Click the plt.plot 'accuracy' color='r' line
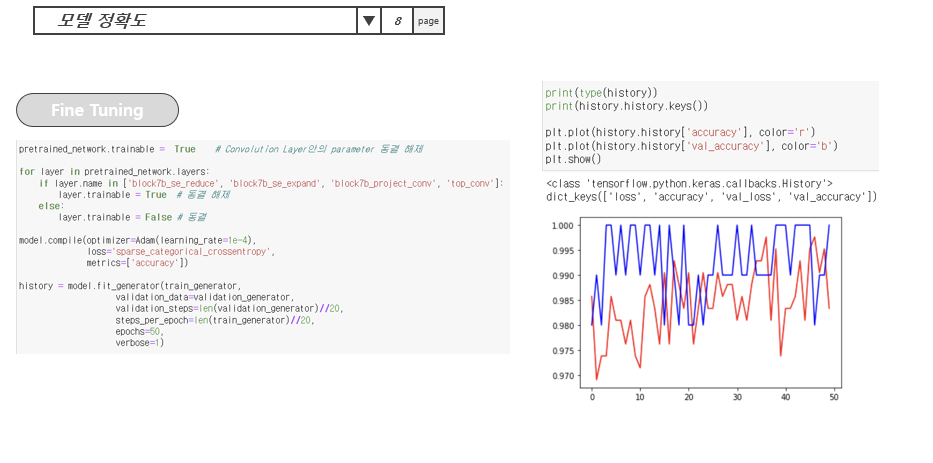The image size is (933, 463). [680, 132]
